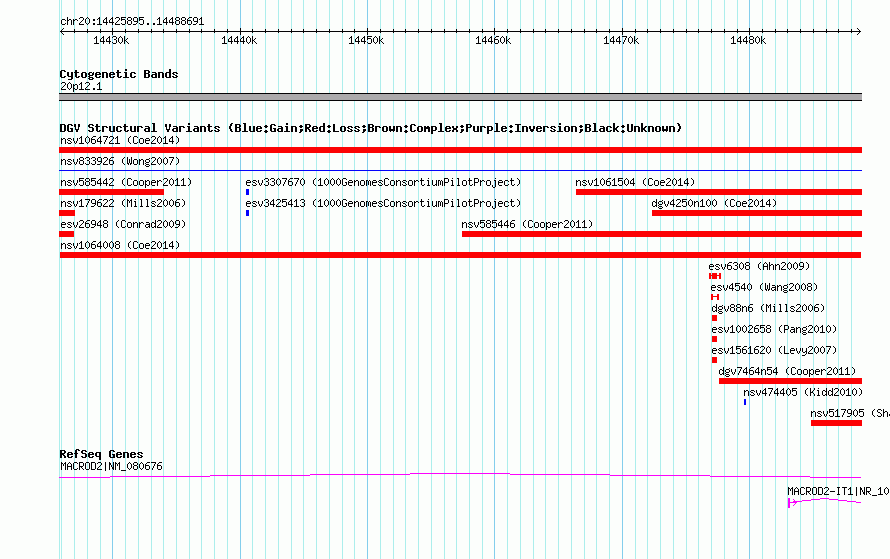Click the esv1002658 (Pang2010) label
890x559 pixels.
coord(774,329)
